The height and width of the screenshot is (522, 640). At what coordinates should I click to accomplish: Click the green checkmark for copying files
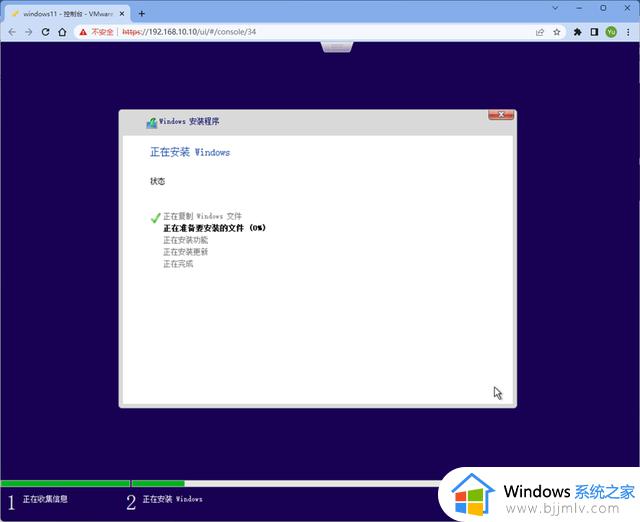155,218
